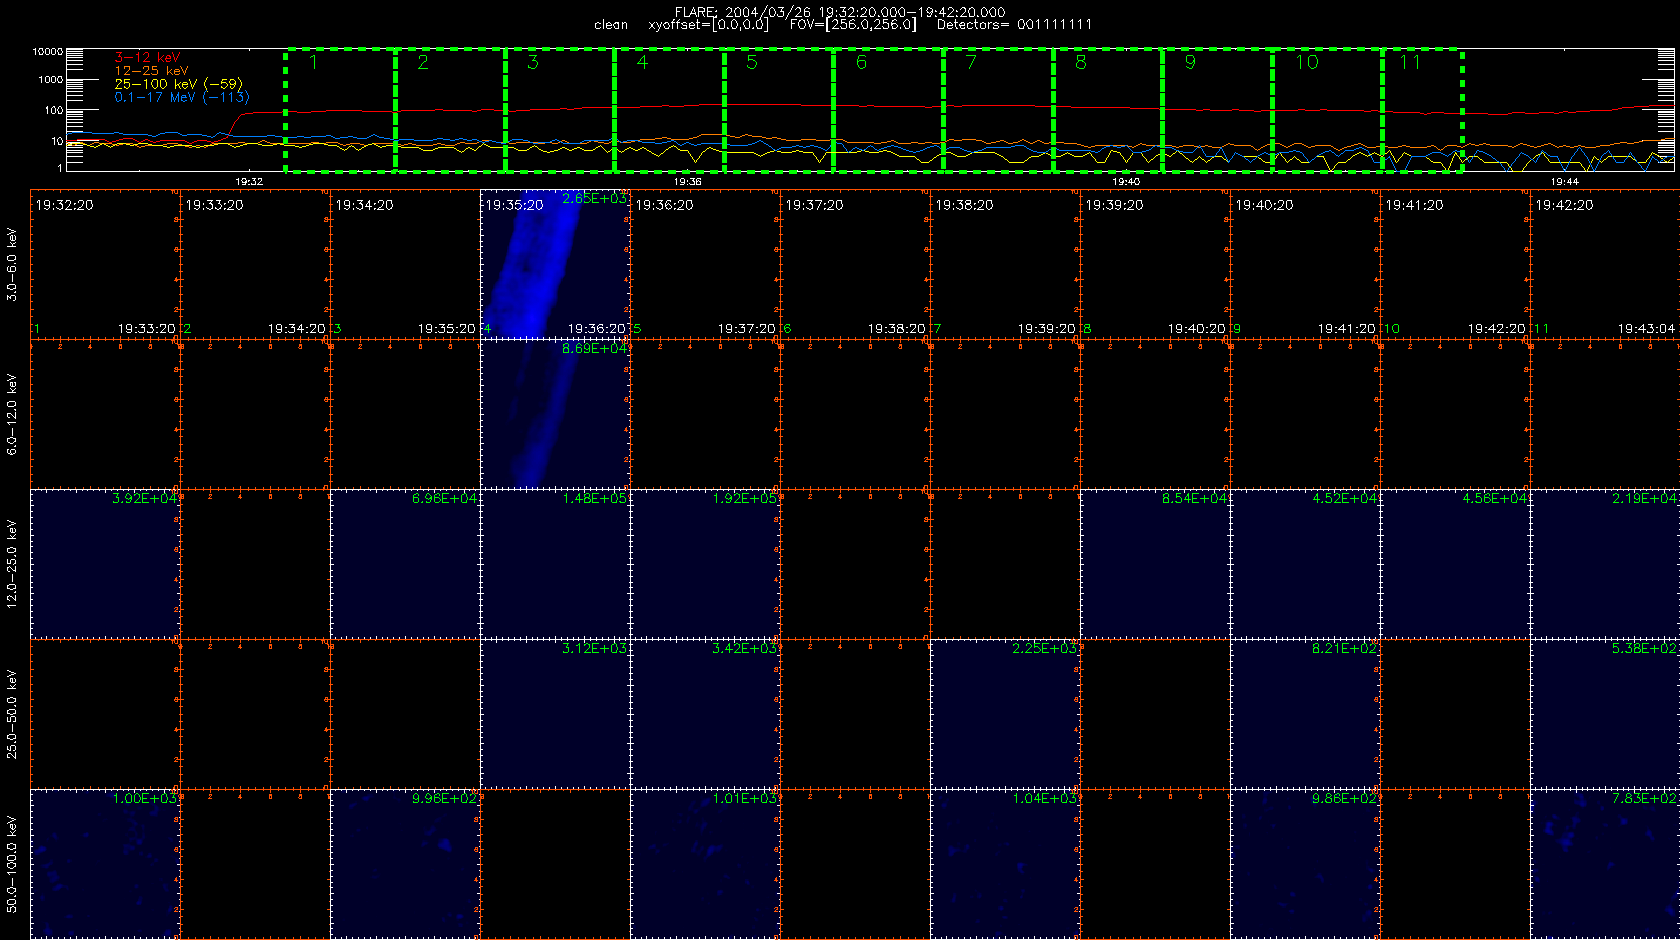The width and height of the screenshot is (1680, 940).
Task: Click the 19:41:20 start time in column 10
Action: coord(1415,205)
